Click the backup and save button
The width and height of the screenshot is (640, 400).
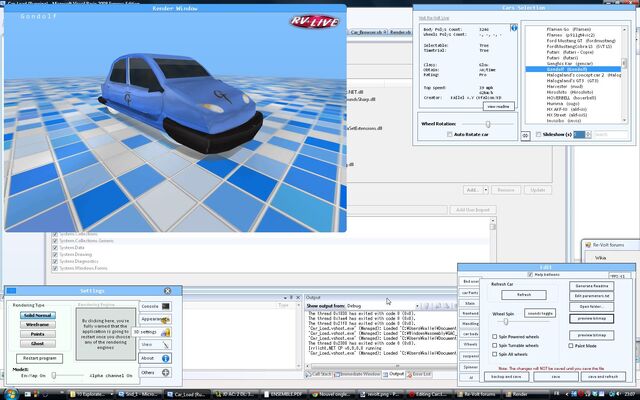[507, 377]
